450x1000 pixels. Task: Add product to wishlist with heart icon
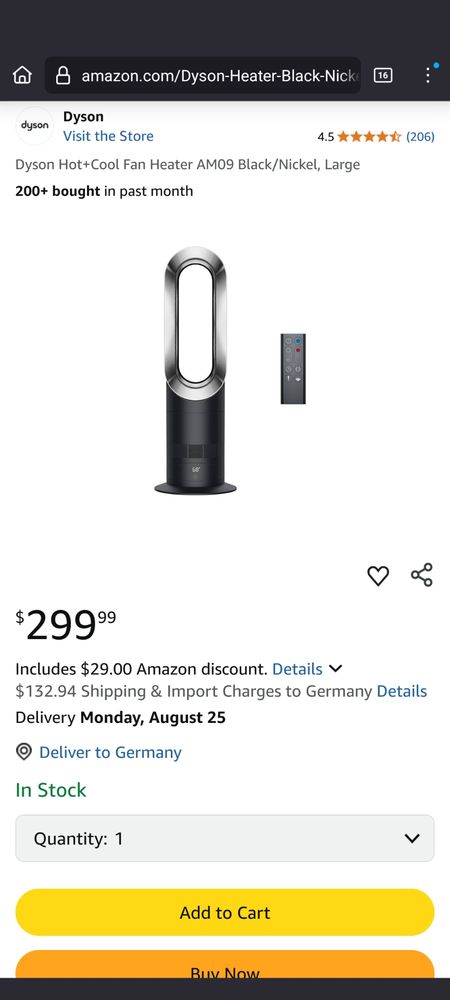[378, 576]
